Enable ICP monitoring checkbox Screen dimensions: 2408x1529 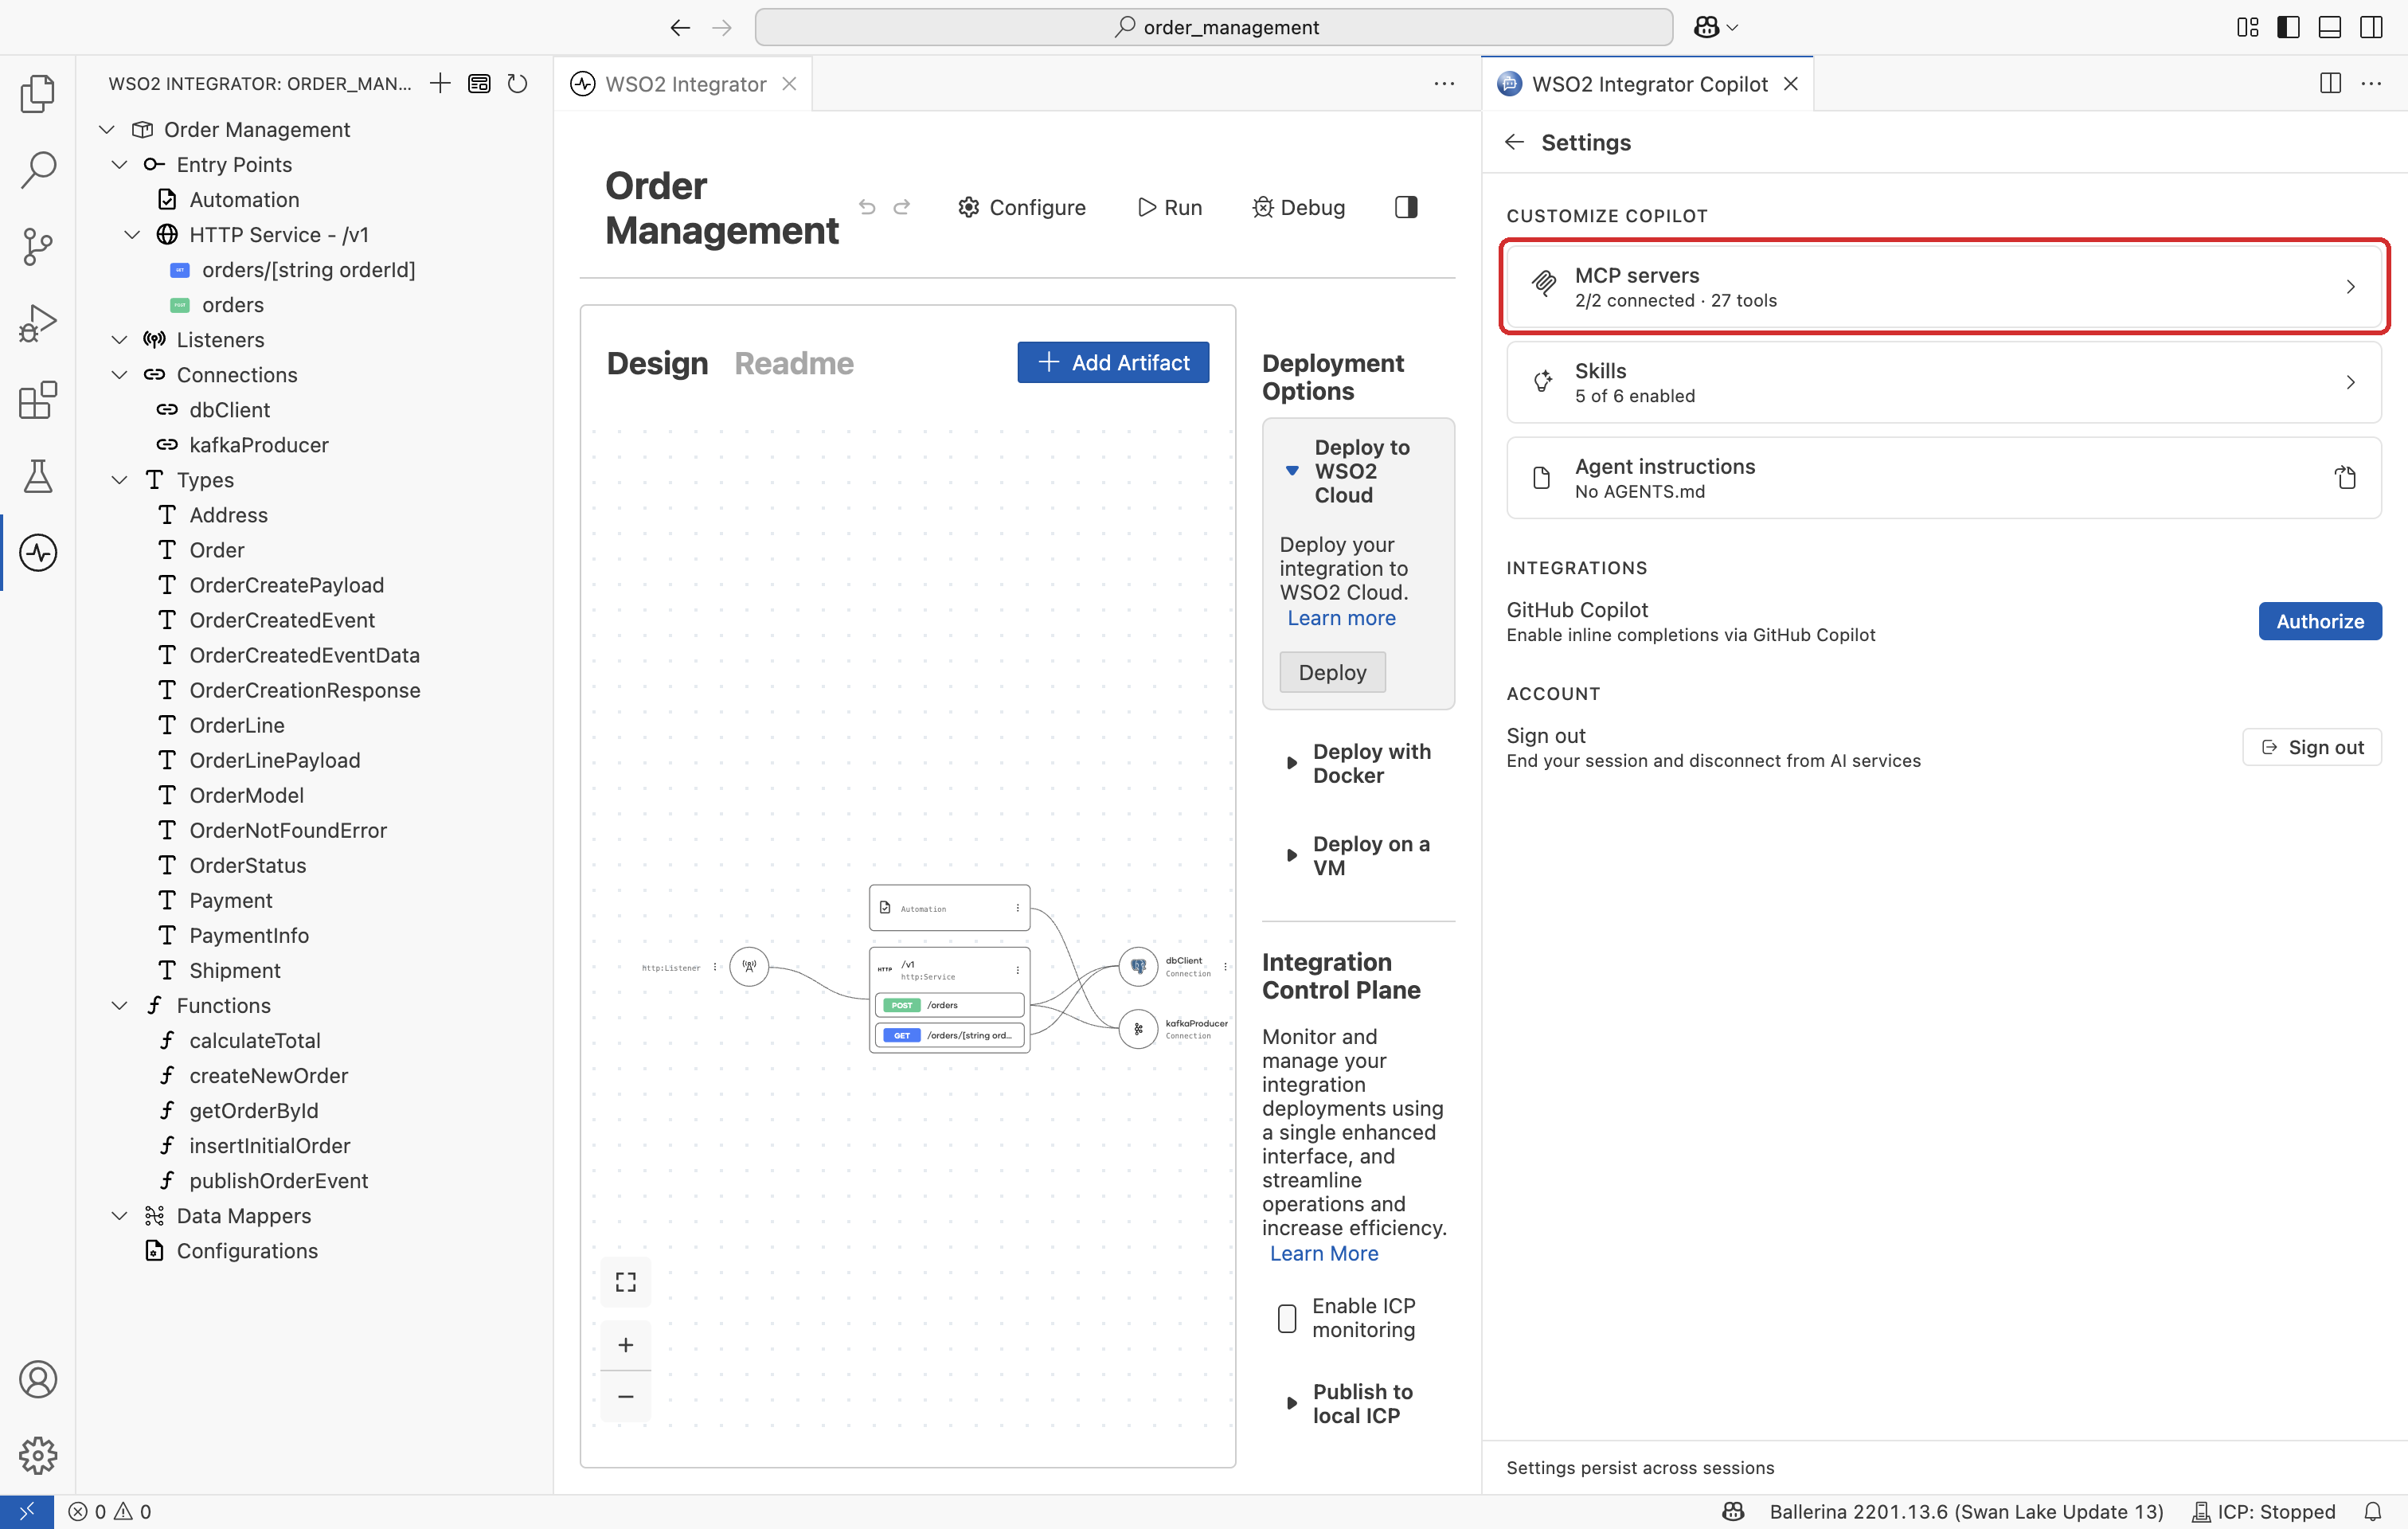1287,1318
